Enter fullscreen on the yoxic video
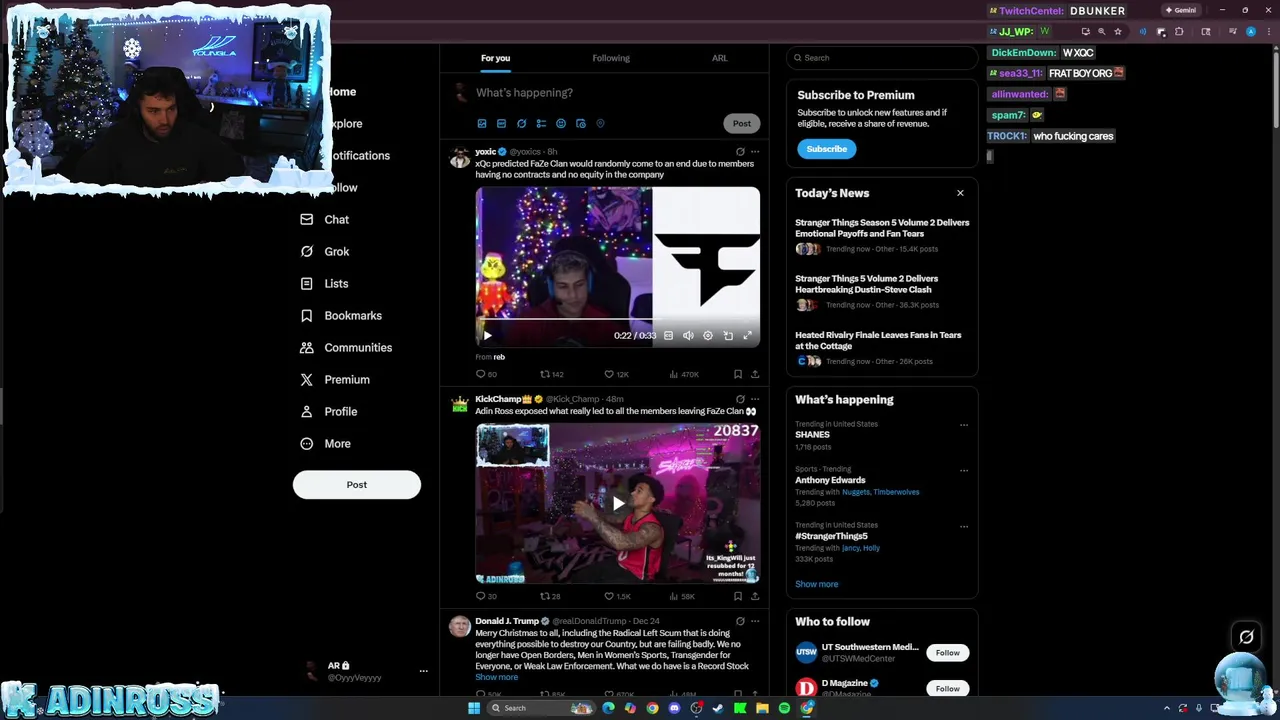 click(x=747, y=335)
